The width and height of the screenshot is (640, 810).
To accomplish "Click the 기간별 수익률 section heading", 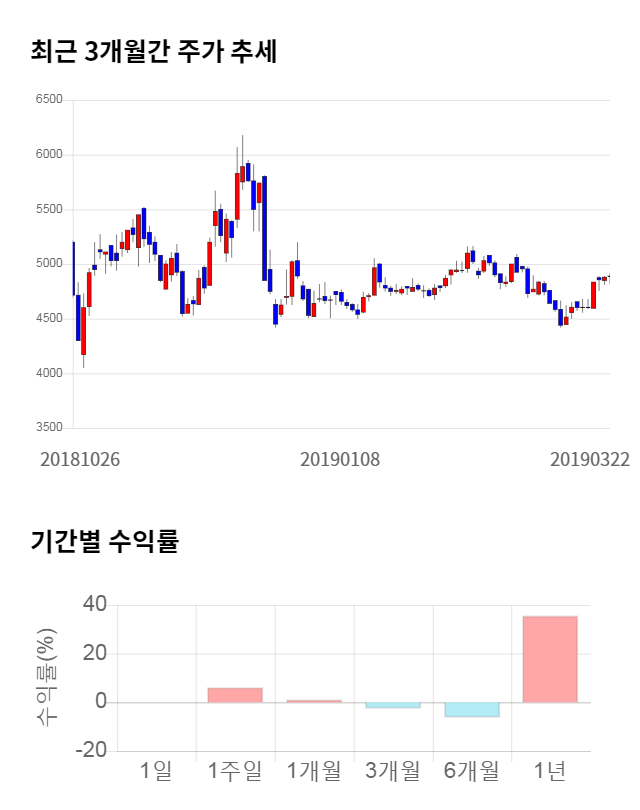I will click(x=104, y=542).
